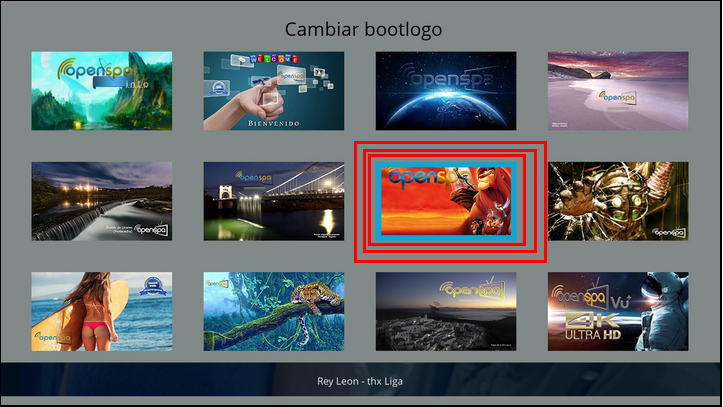
Task: Choose the Bienvenido pointing hand bootlogo
Action: pyautogui.click(x=274, y=91)
